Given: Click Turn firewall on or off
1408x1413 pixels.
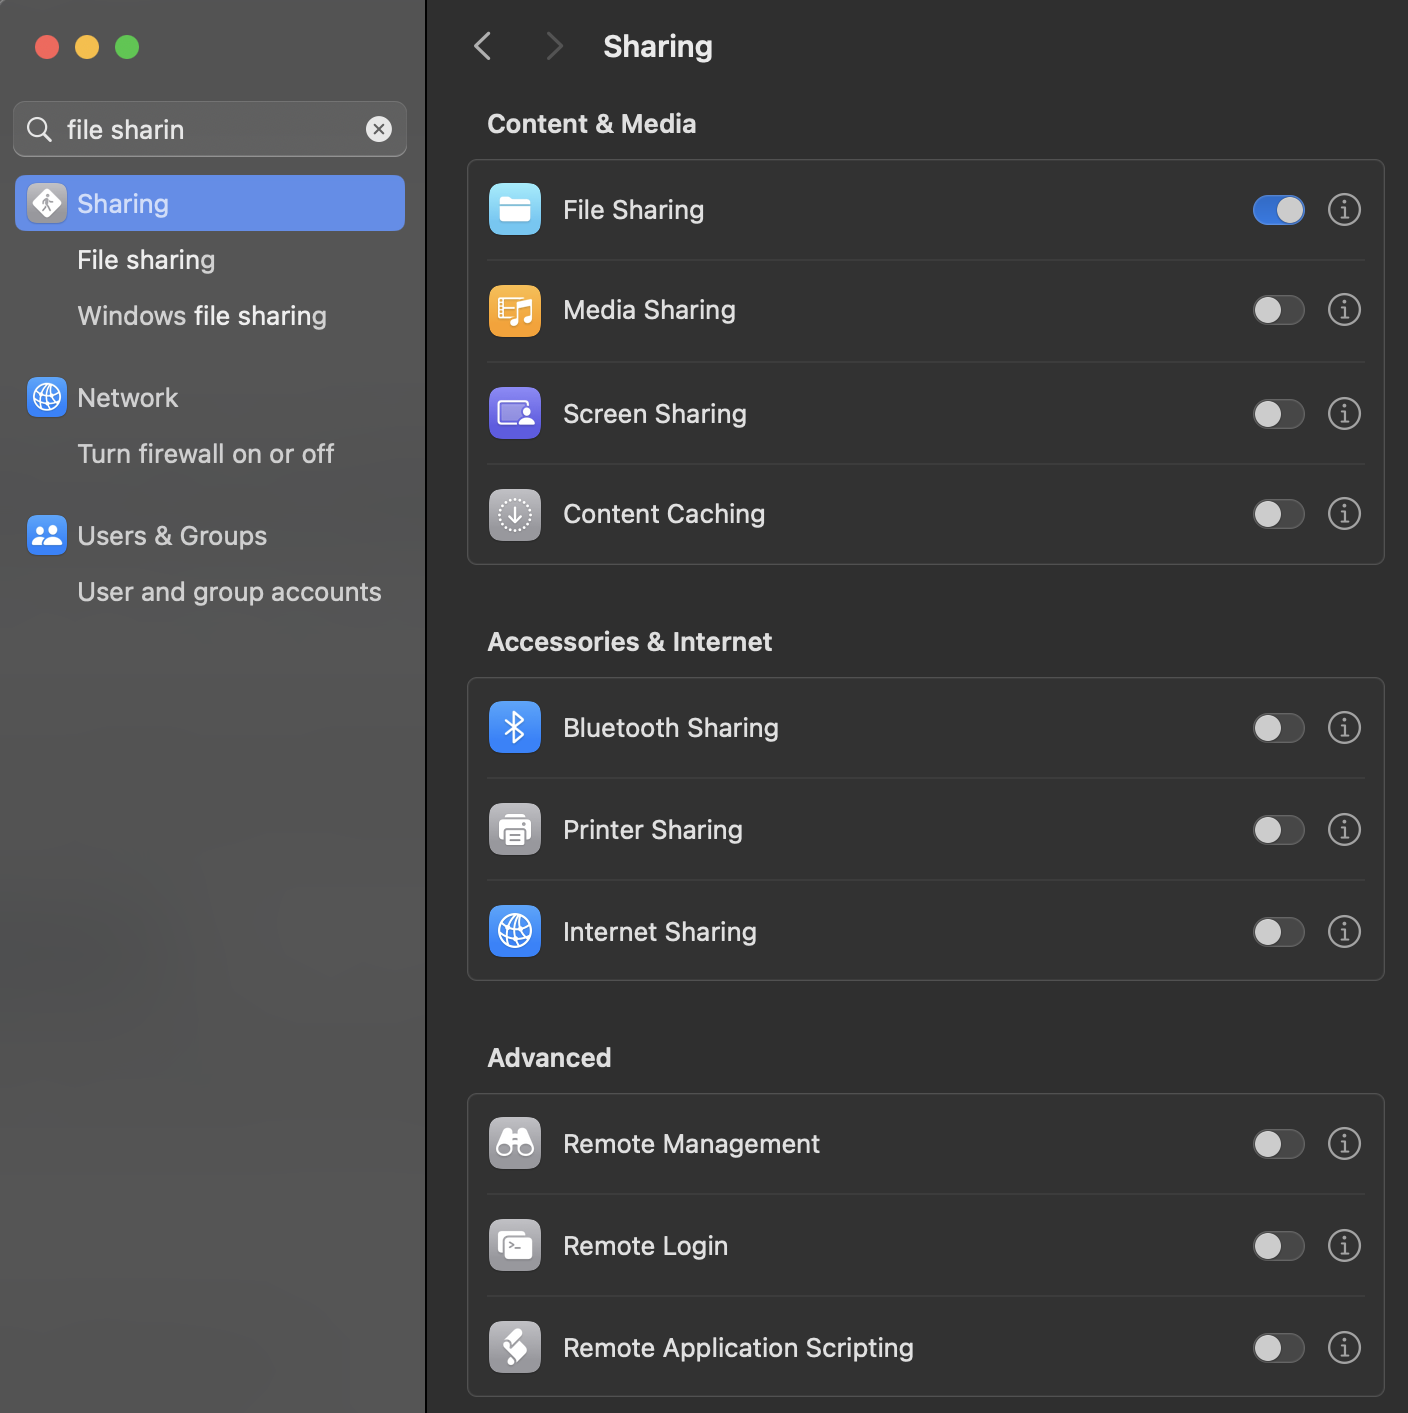Looking at the screenshot, I should [x=205, y=454].
